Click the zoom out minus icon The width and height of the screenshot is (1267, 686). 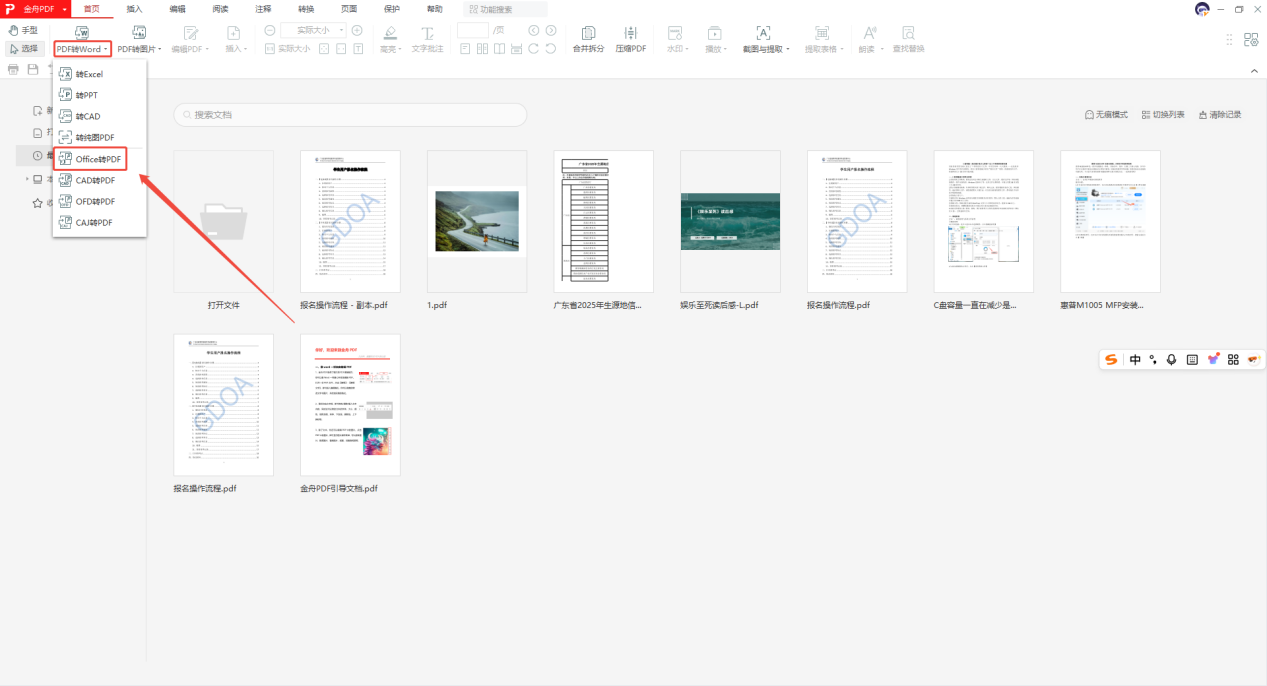tap(270, 31)
